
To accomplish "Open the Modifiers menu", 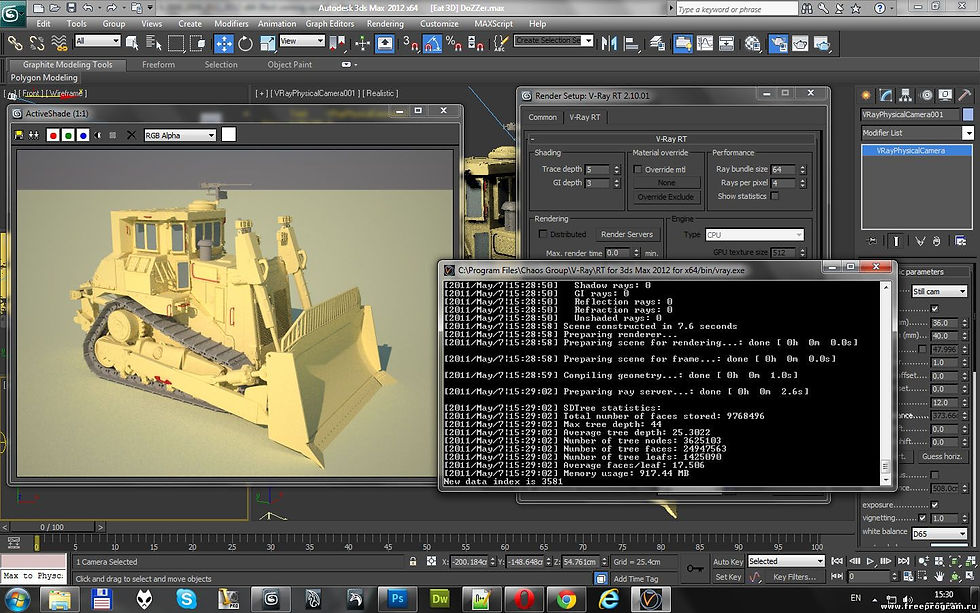I will point(231,24).
